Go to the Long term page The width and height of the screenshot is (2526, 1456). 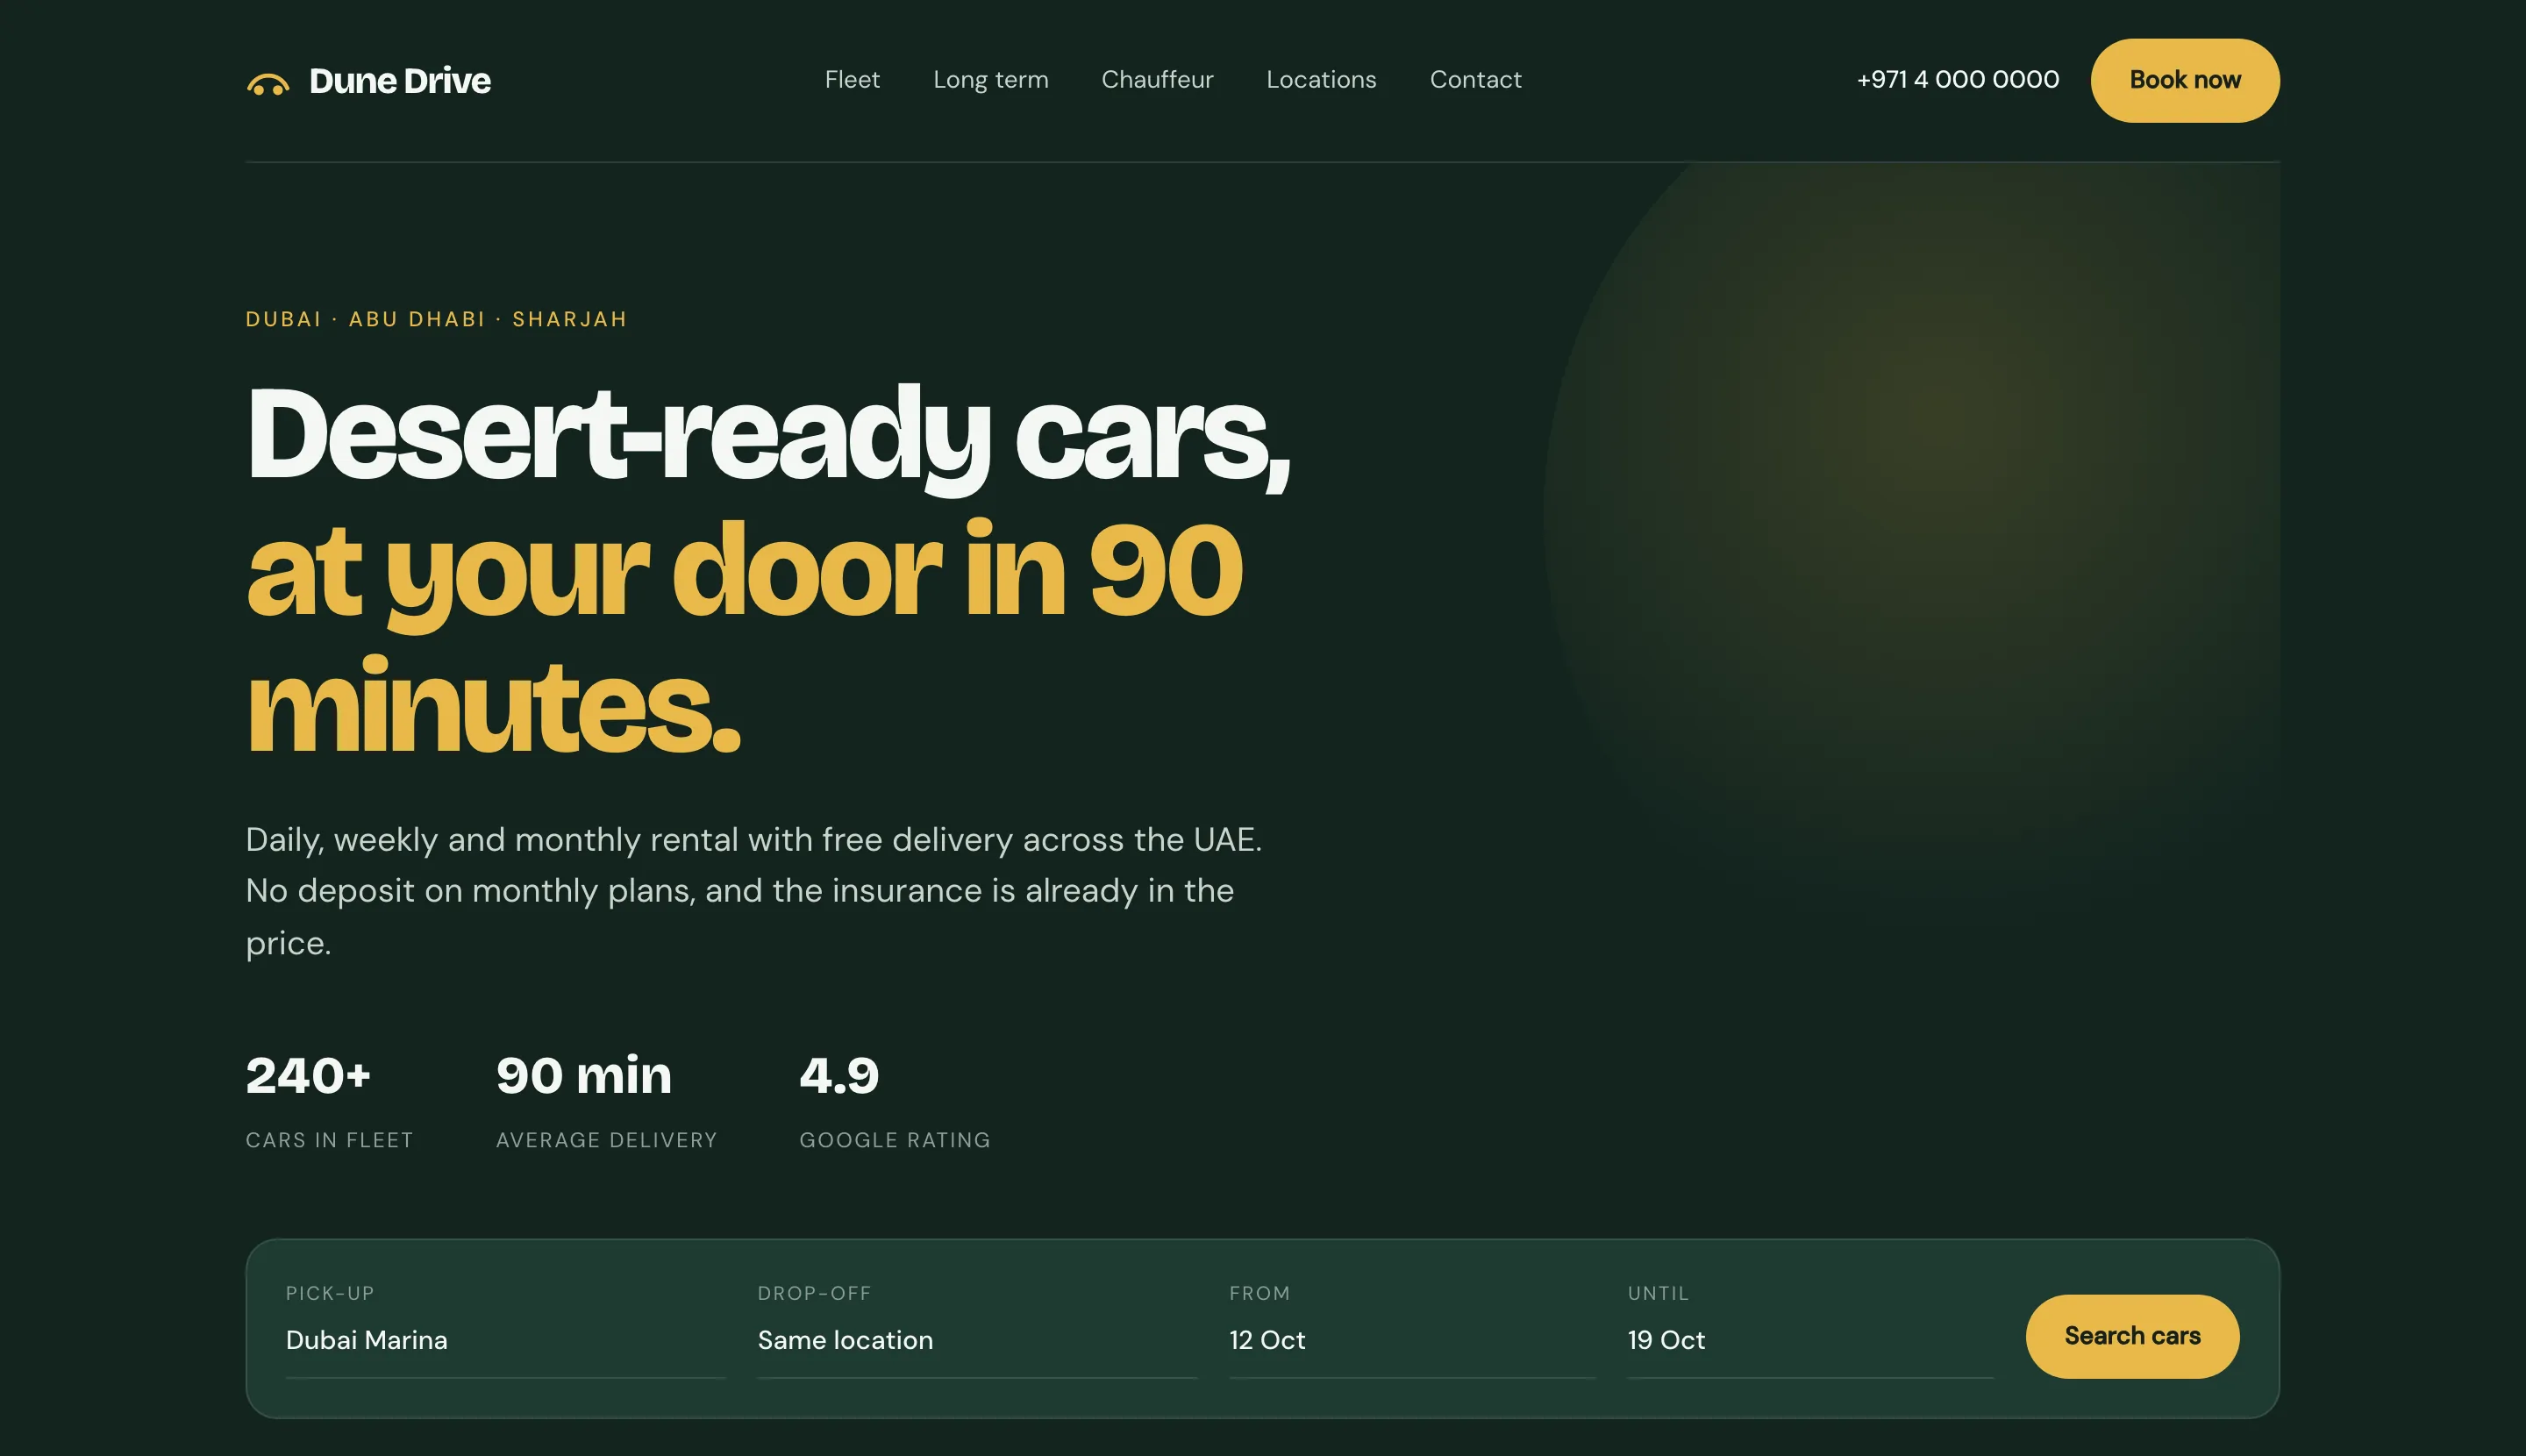pyautogui.click(x=990, y=80)
